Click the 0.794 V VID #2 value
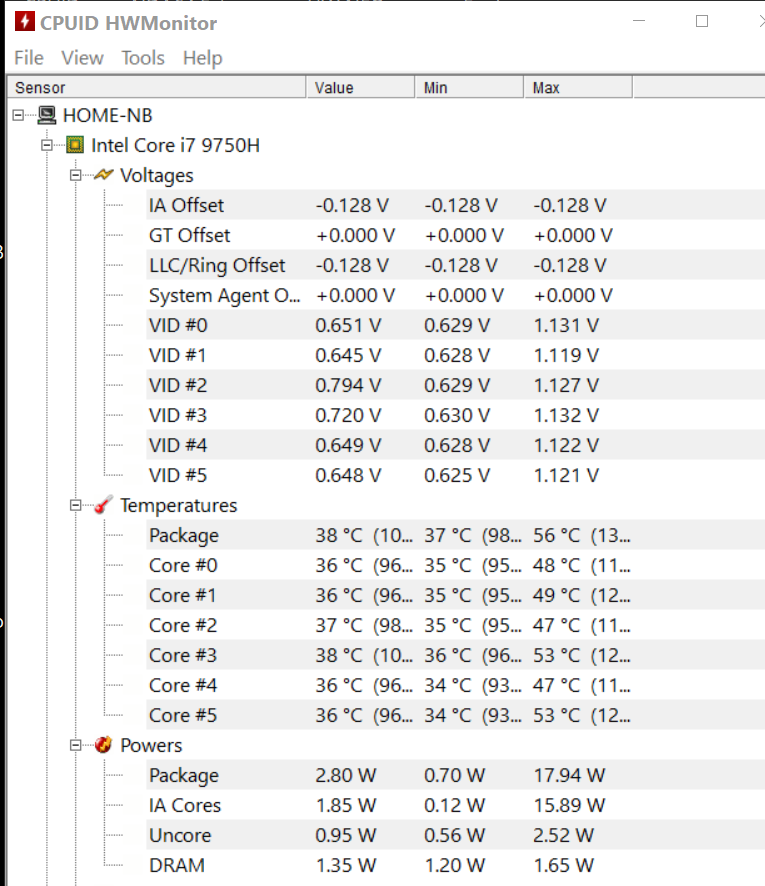Image resolution: width=765 pixels, height=886 pixels. pyautogui.click(x=348, y=385)
